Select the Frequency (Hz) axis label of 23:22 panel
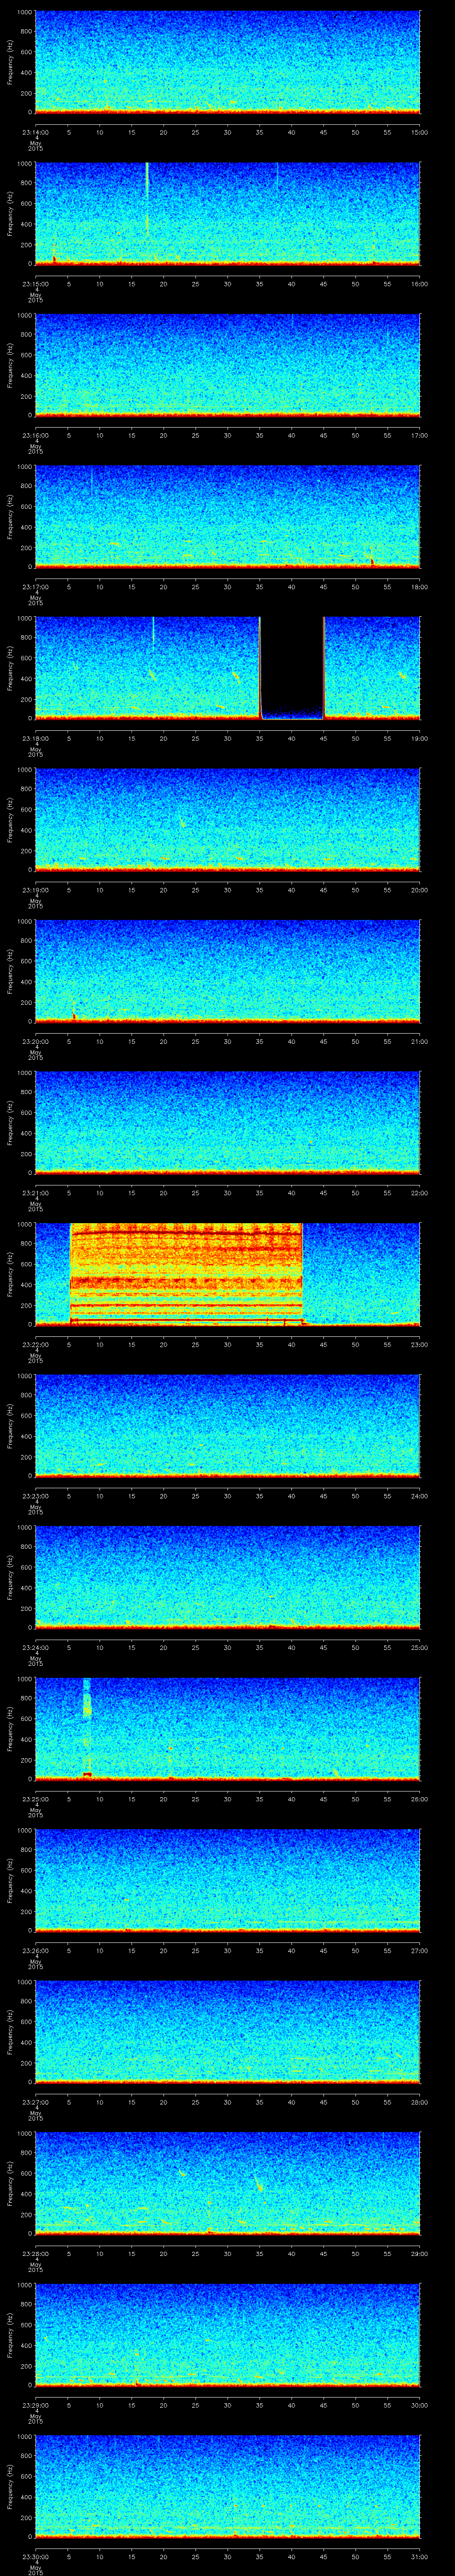This screenshot has height=2576, width=455. tap(11, 1274)
